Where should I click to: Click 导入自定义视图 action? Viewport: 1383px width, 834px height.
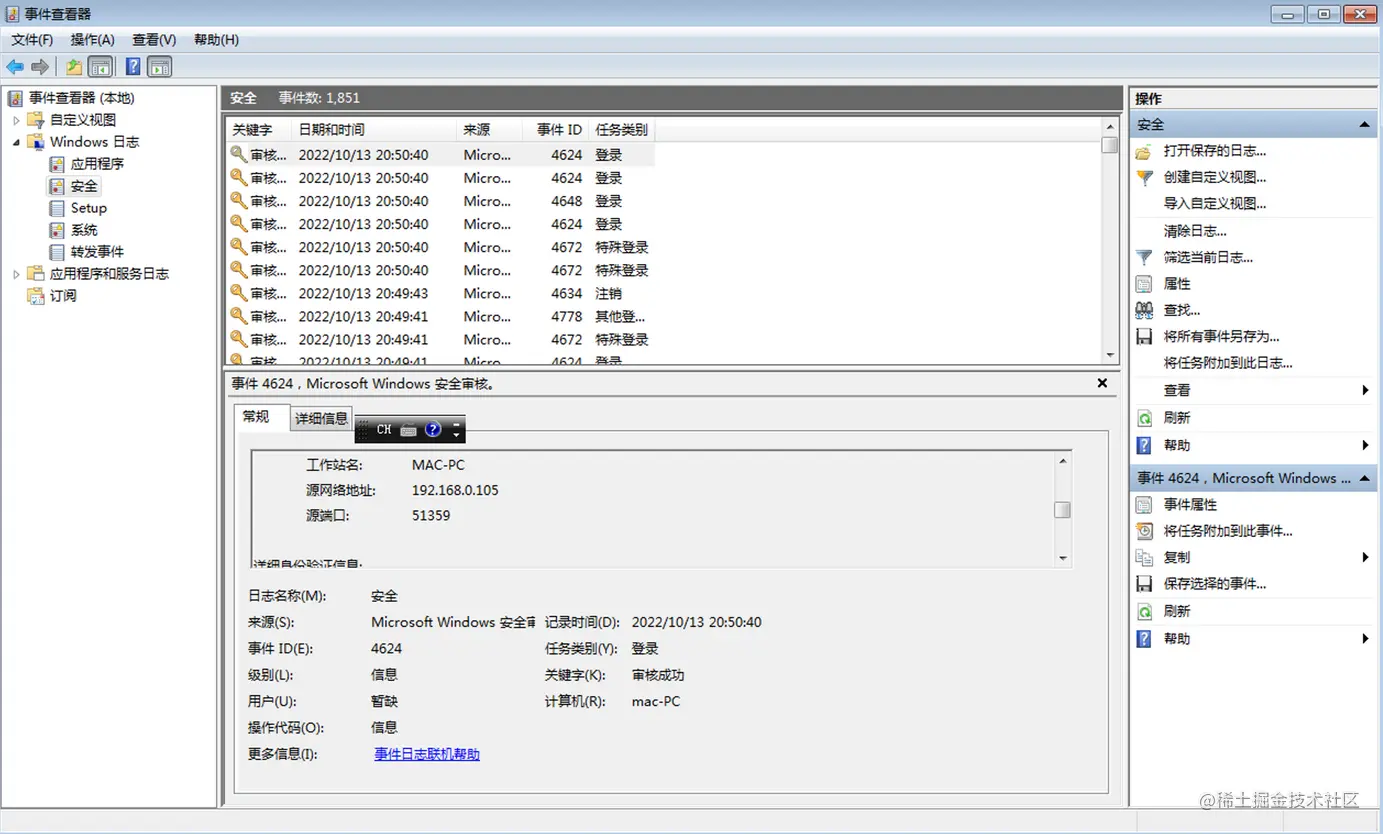[1215, 203]
